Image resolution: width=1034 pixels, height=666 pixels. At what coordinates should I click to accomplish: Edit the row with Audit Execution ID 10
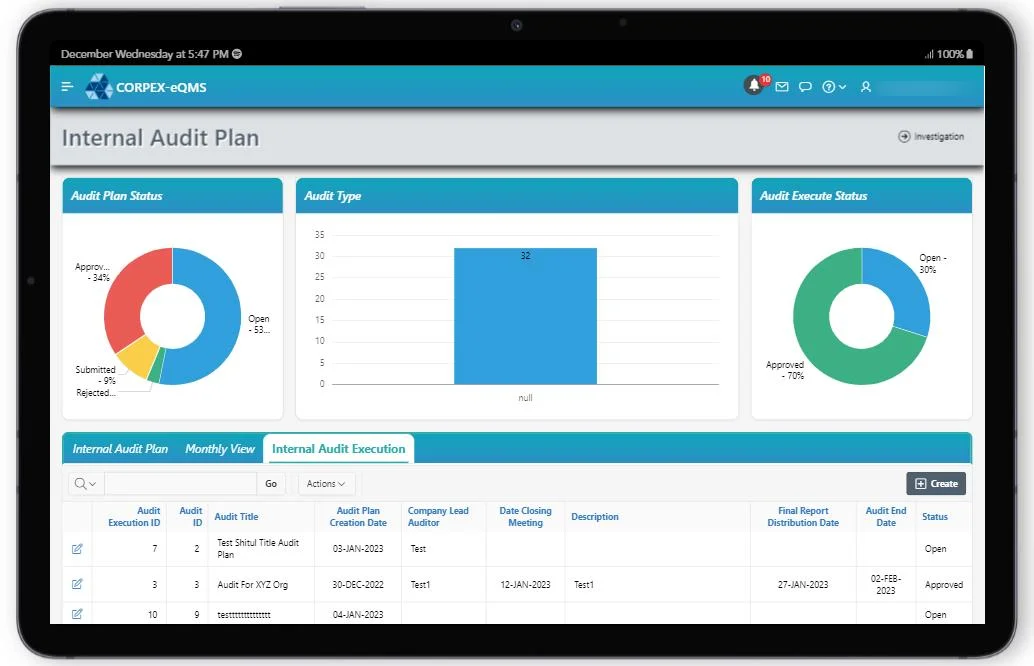coord(77,614)
